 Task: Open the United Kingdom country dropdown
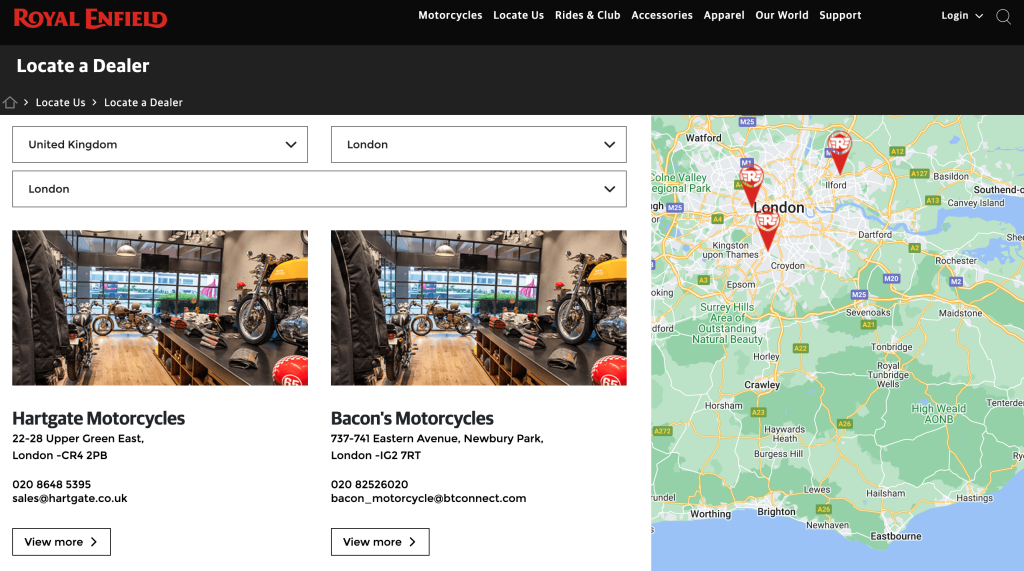[x=160, y=144]
